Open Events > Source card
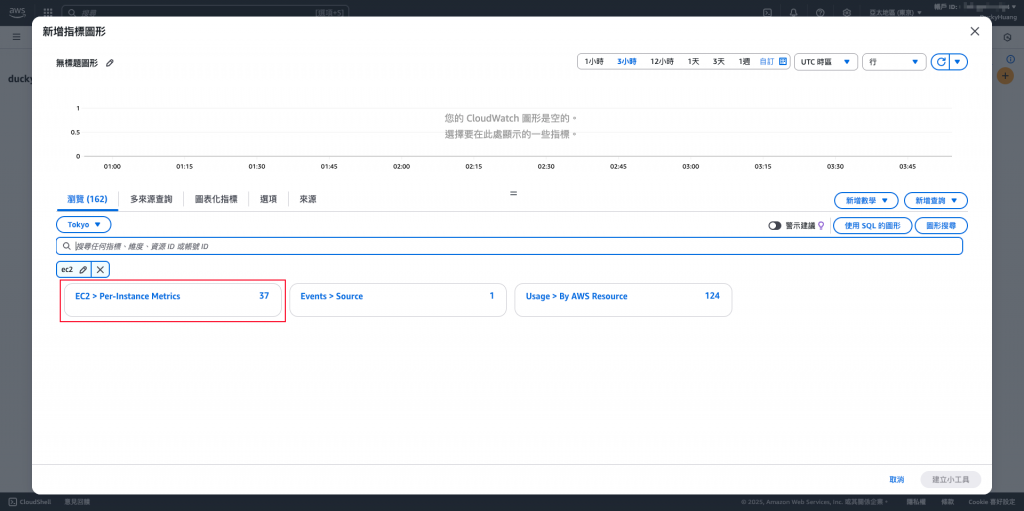This screenshot has width=1024, height=511. tap(398, 300)
